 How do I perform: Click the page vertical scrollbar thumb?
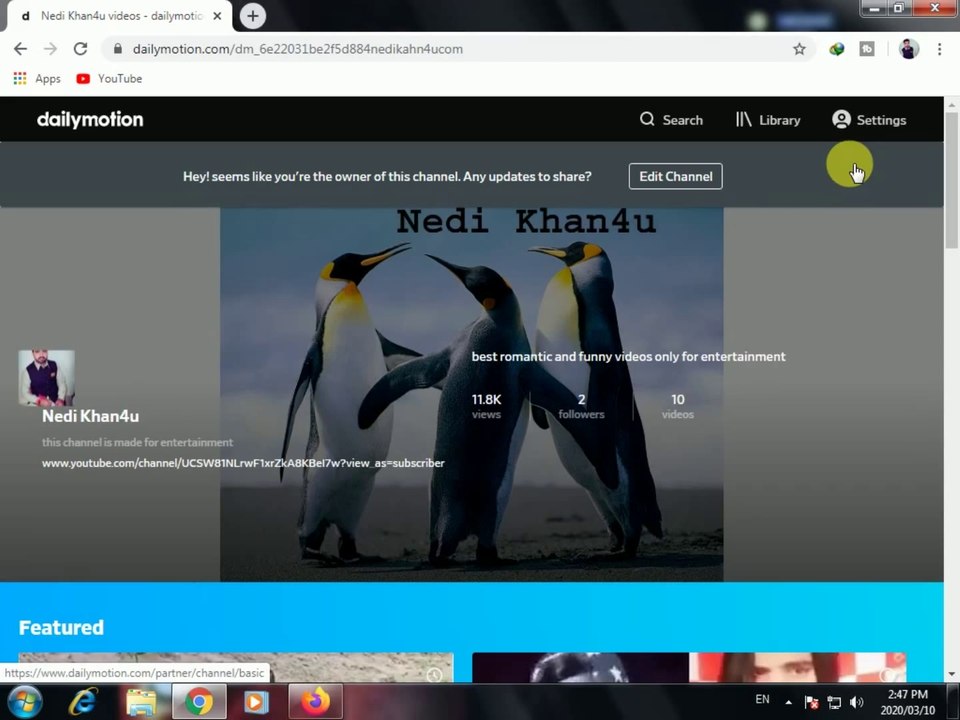point(951,181)
